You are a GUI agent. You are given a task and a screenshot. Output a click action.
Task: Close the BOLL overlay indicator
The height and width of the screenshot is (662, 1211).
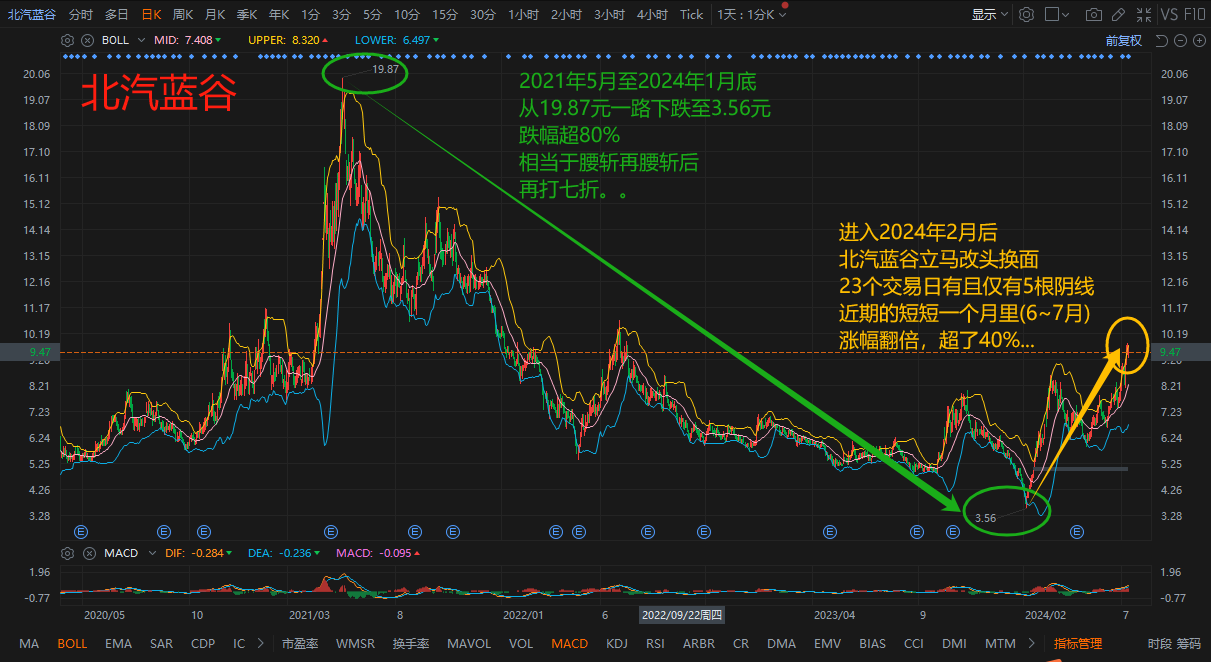tap(86, 40)
